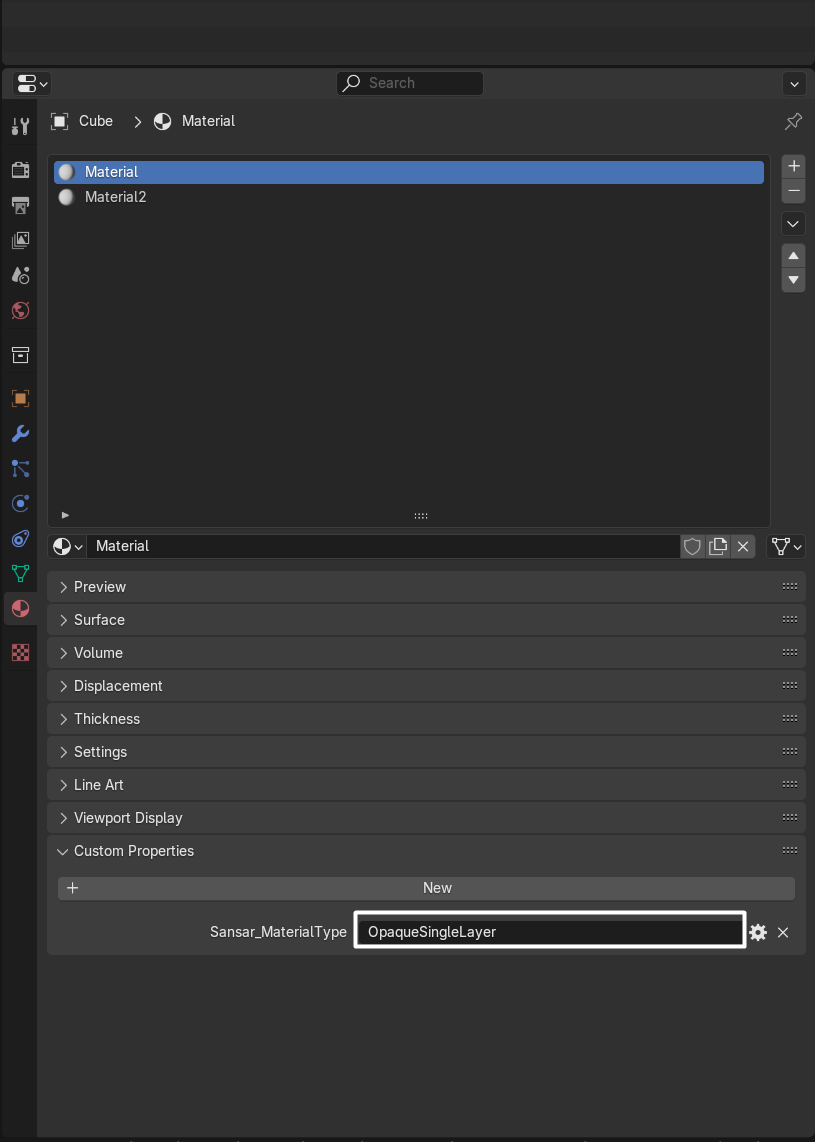The image size is (815, 1142).
Task: Open the World properties tab
Action: pyautogui.click(x=20, y=310)
